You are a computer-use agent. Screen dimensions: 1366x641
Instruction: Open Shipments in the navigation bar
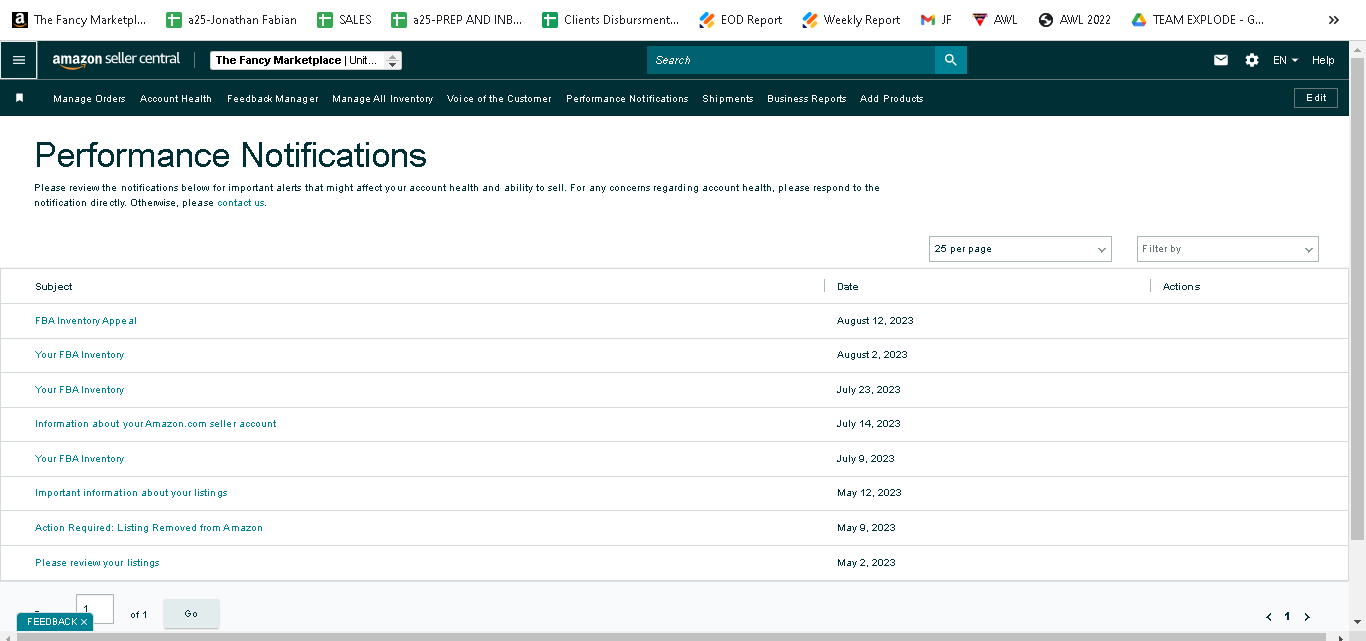(x=728, y=99)
